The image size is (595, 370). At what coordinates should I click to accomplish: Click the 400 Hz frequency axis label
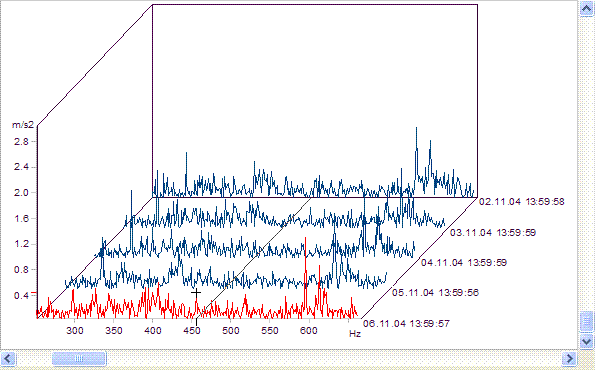(153, 331)
